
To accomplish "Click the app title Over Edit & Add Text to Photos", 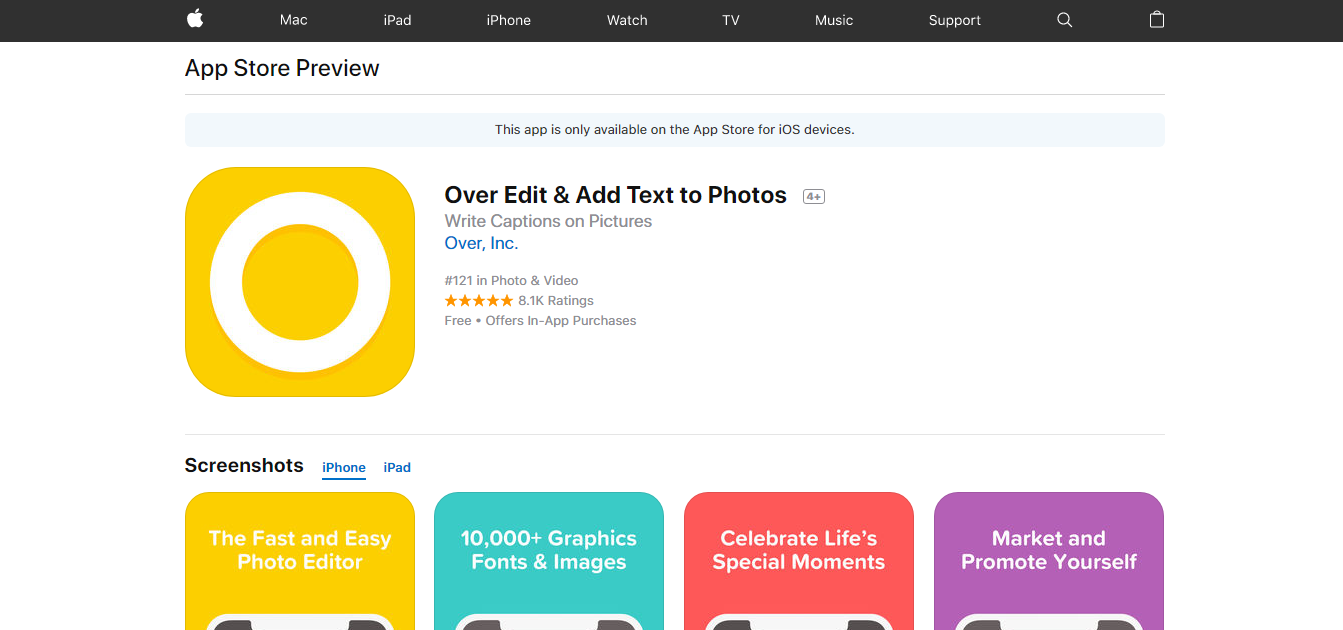I will [616, 195].
